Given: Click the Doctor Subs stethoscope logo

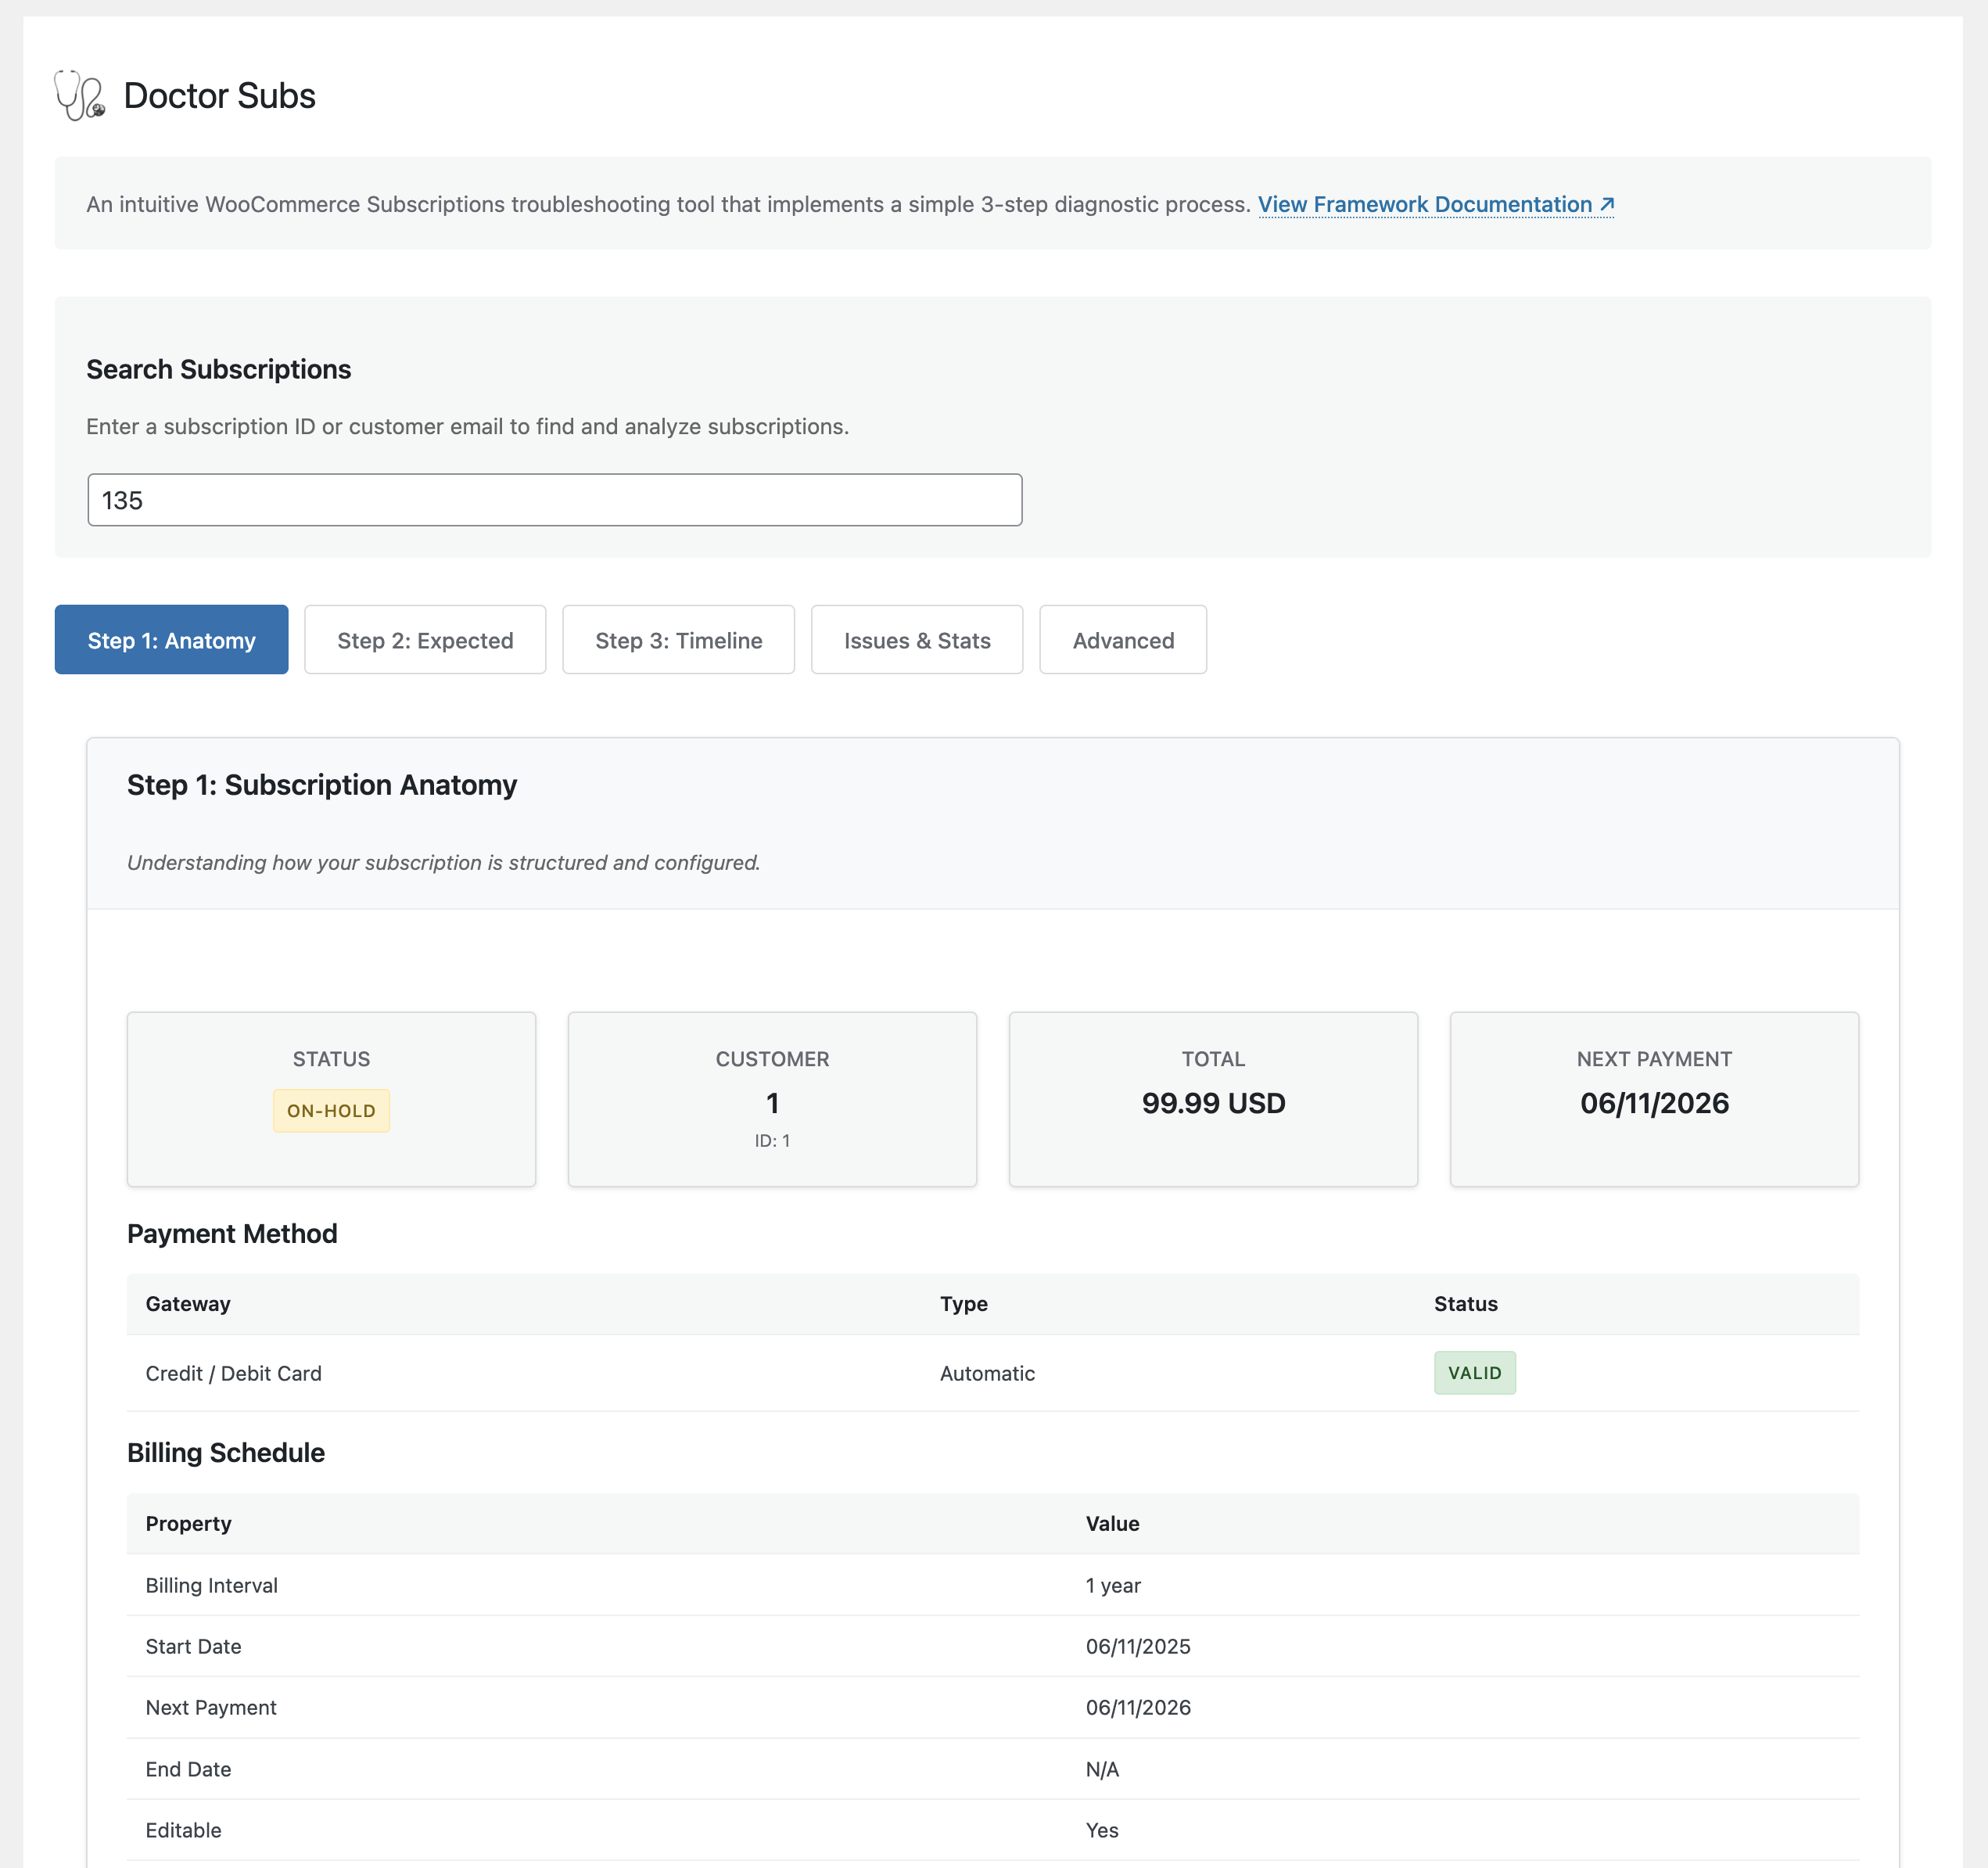Looking at the screenshot, I should 79,96.
